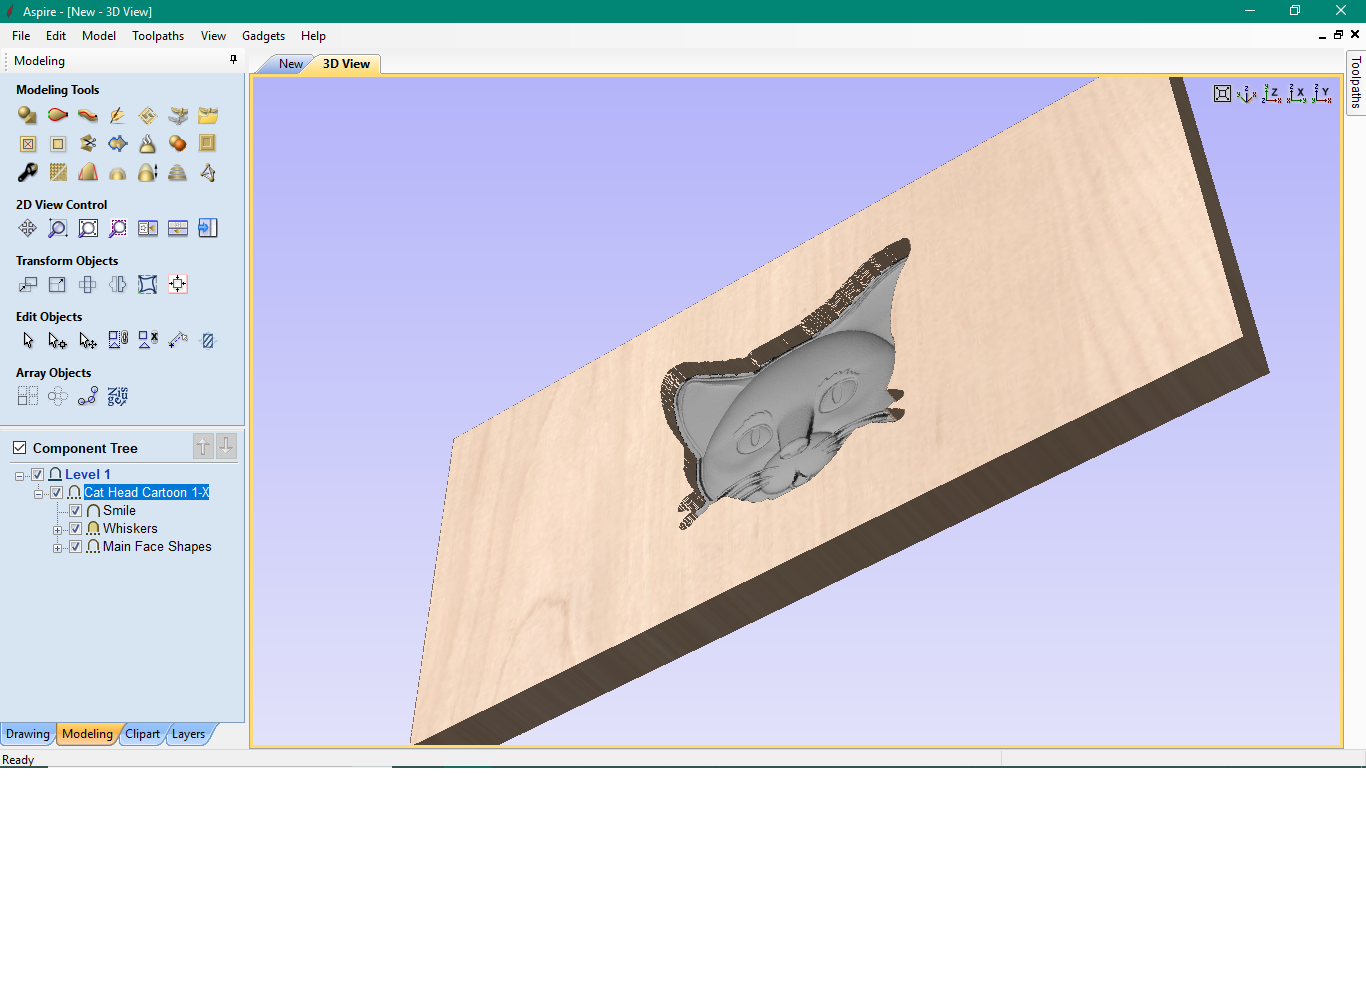Uncheck the Smile component checkbox
The image size is (1366, 1000).
(x=75, y=511)
